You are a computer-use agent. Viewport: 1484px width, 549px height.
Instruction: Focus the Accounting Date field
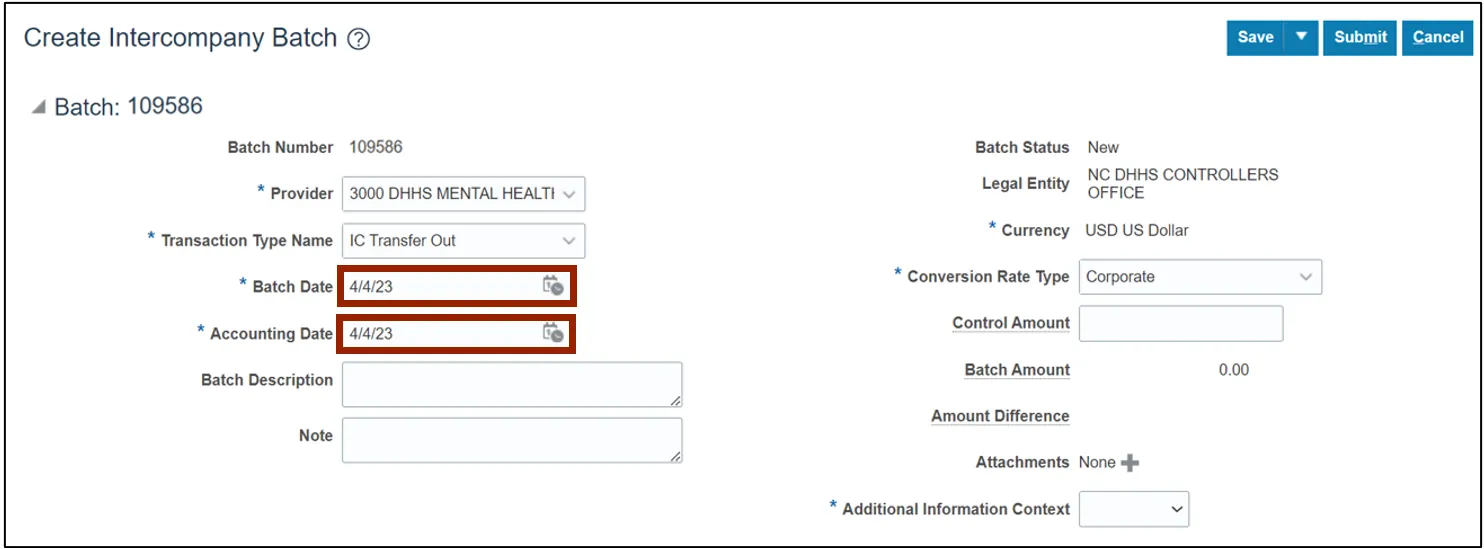(440, 334)
